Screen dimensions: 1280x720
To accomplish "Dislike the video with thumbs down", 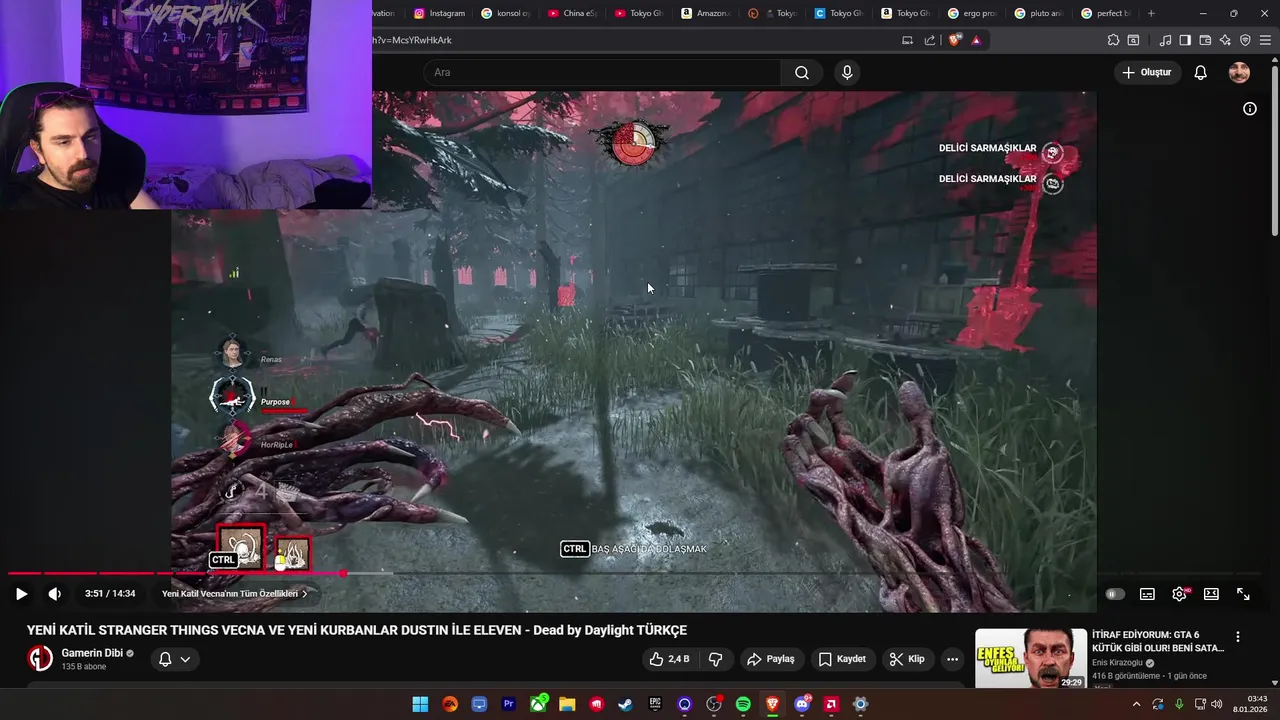I will pos(715,659).
